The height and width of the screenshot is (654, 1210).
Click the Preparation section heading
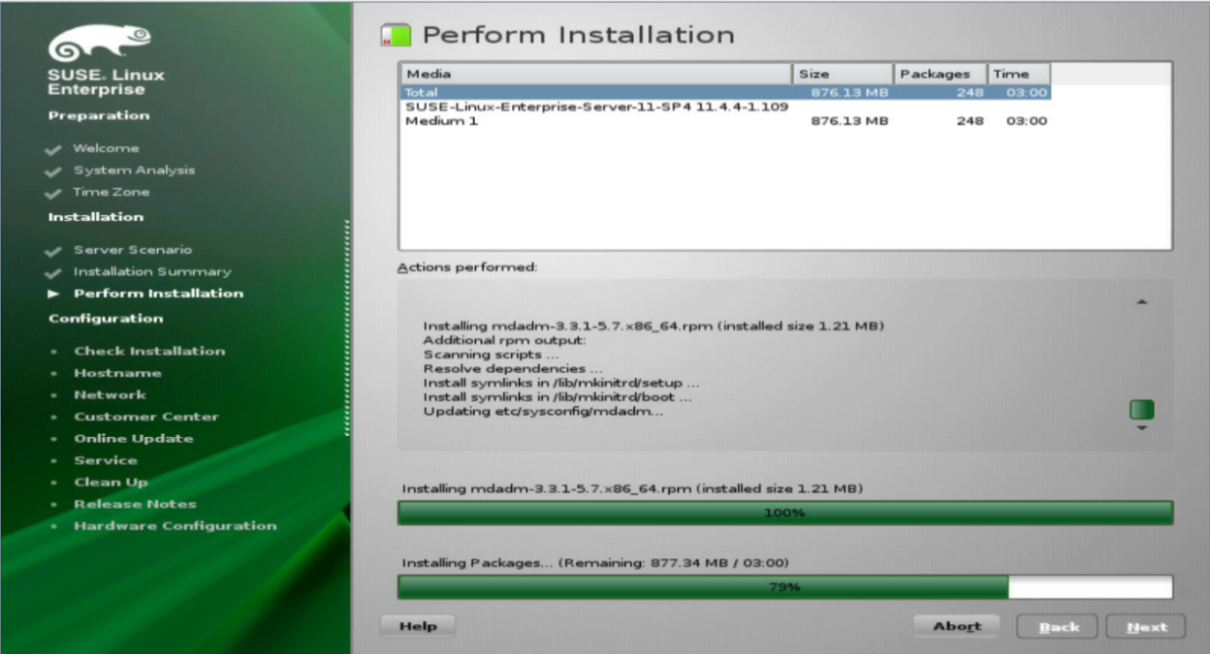tap(98, 116)
